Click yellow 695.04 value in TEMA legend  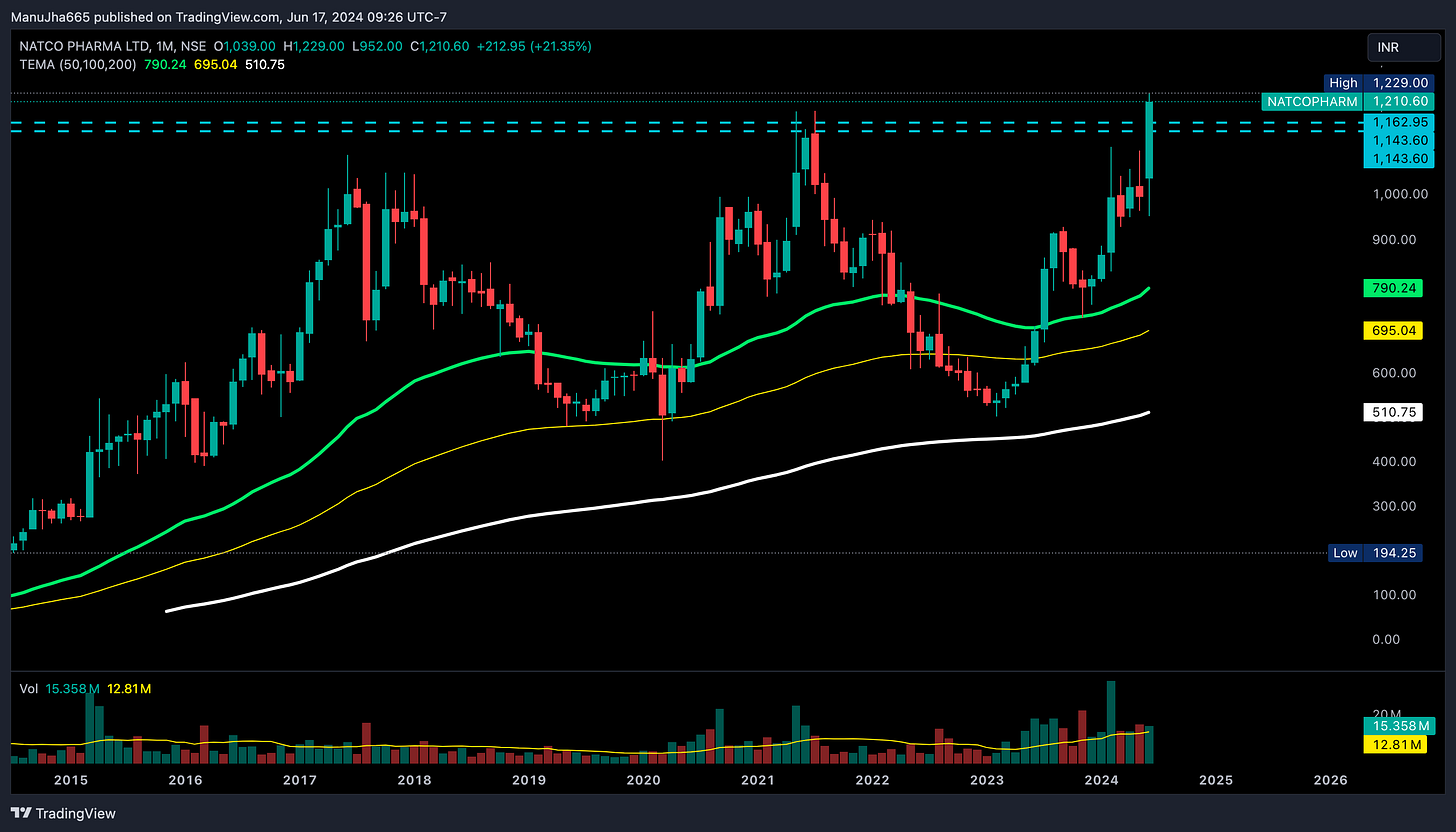[x=217, y=64]
